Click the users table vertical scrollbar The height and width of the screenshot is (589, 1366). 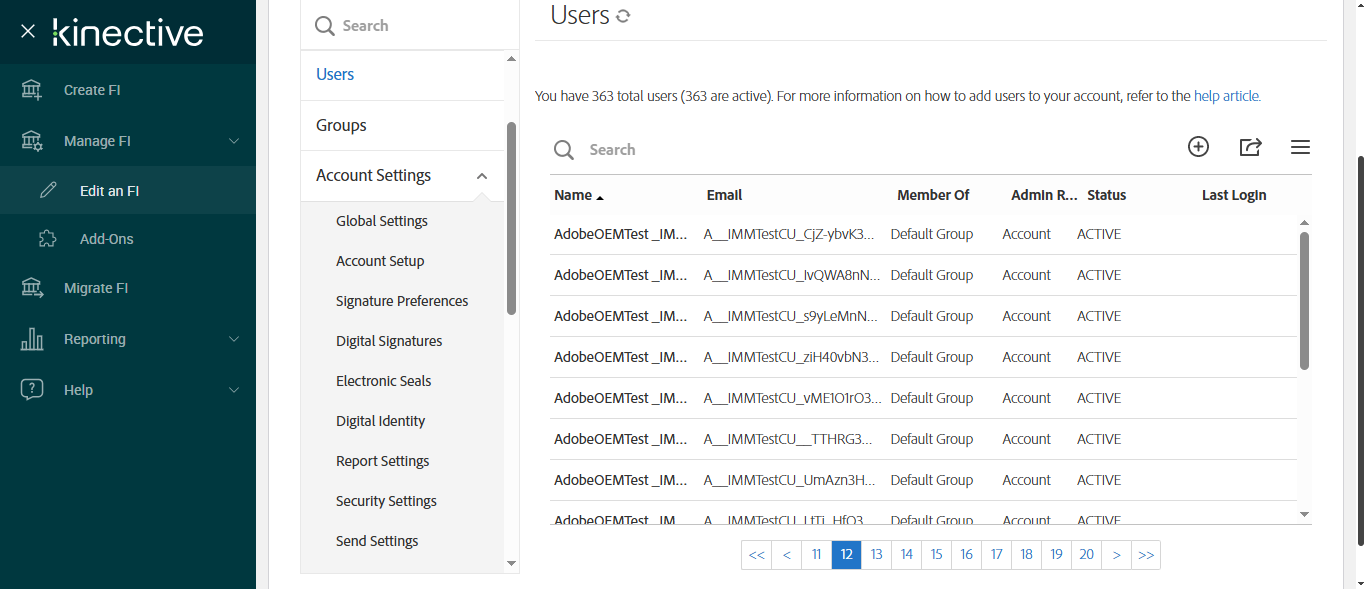tap(1304, 300)
